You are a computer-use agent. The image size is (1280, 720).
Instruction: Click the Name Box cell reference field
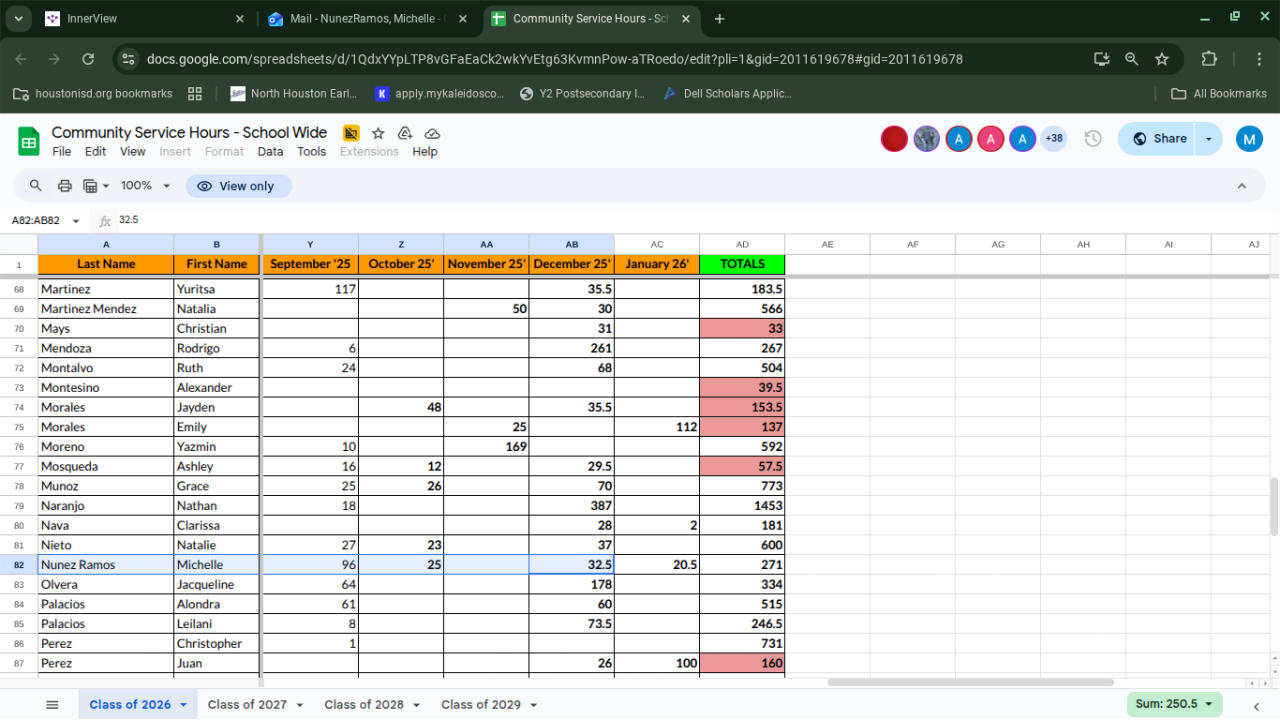(x=38, y=220)
